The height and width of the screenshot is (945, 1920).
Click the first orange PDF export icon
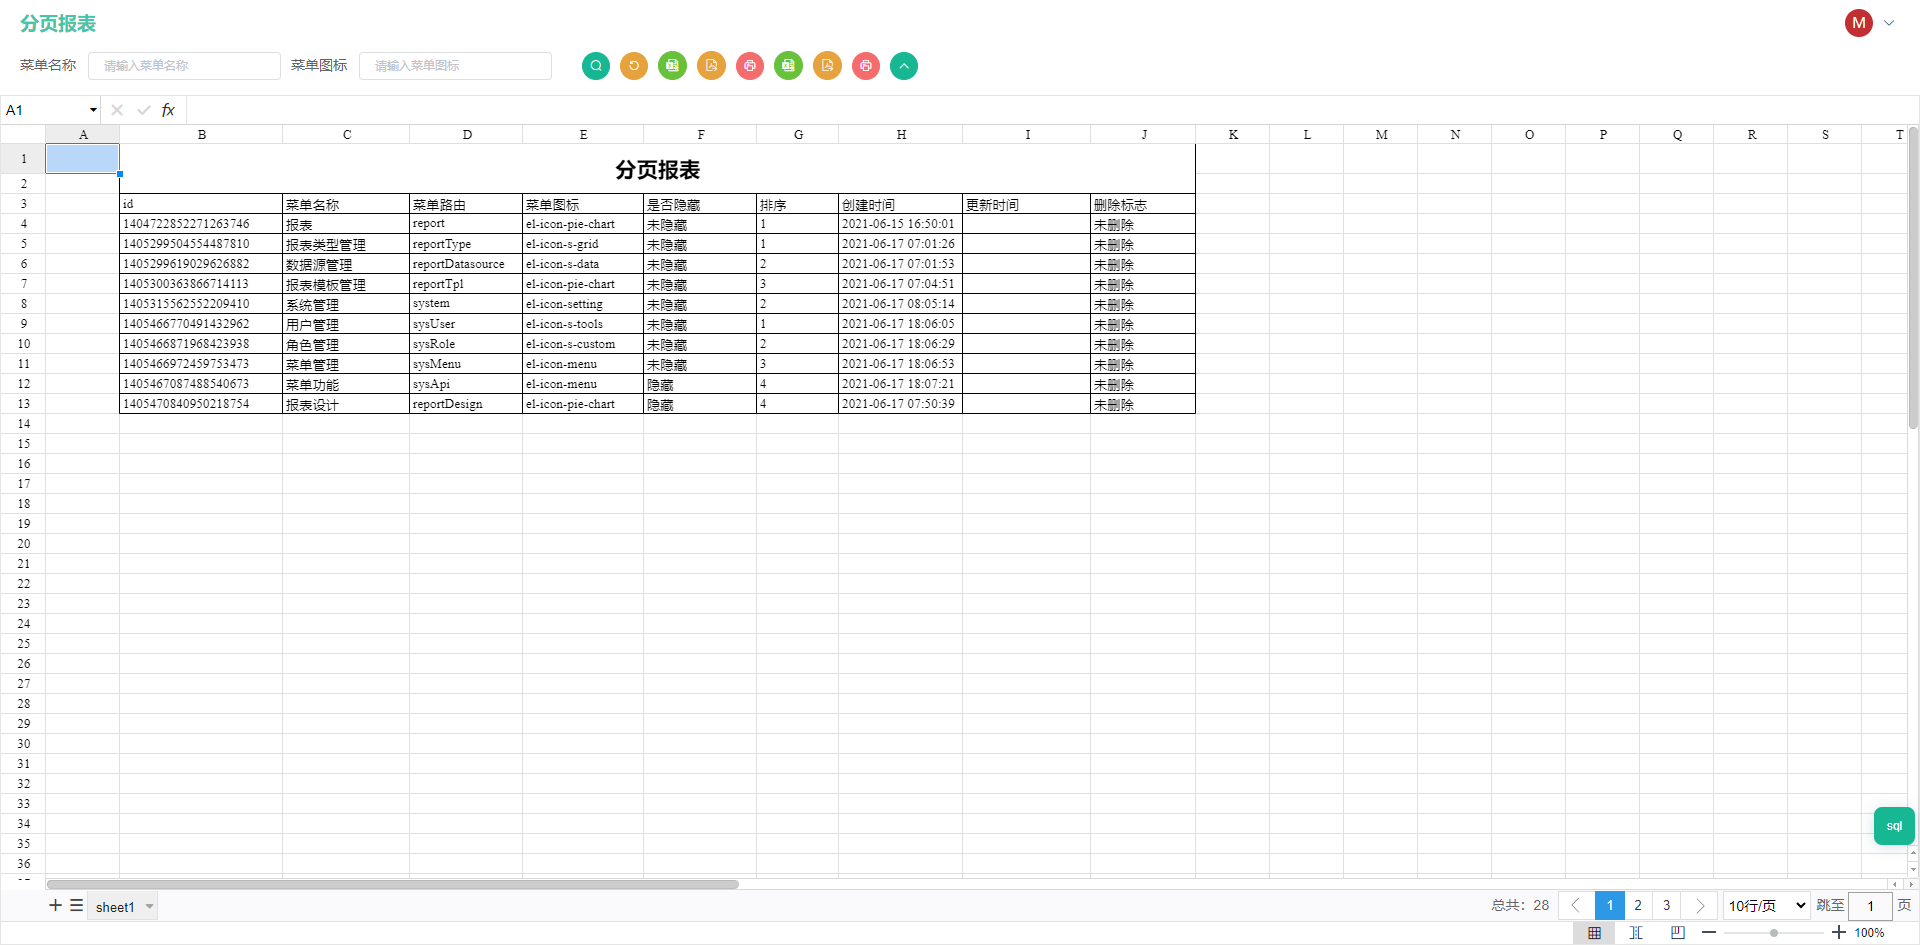coord(711,66)
